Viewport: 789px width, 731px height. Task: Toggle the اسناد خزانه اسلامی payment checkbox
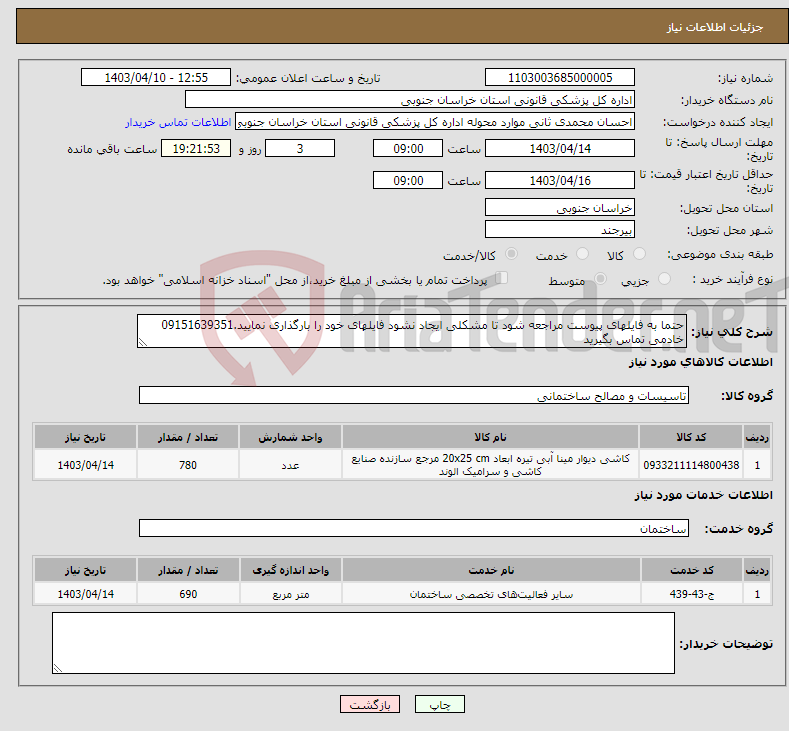pos(502,278)
